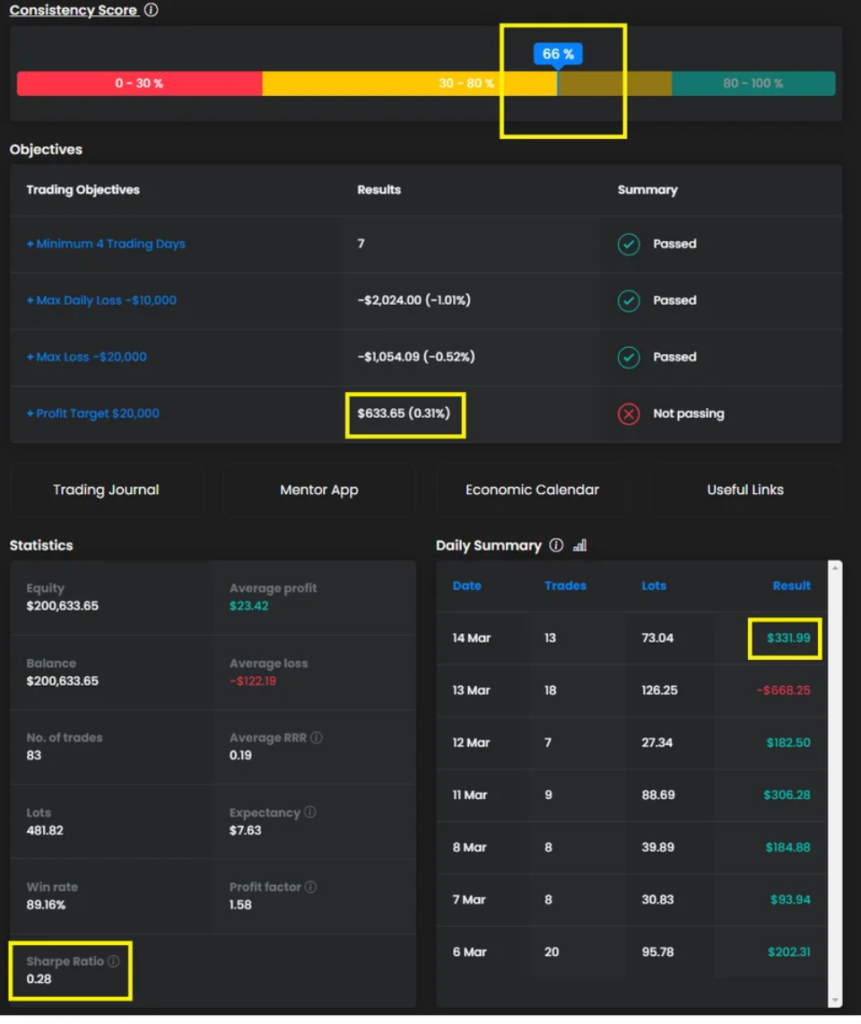Click the Not passing red X icon
The width and height of the screenshot is (861, 1024).
628,413
